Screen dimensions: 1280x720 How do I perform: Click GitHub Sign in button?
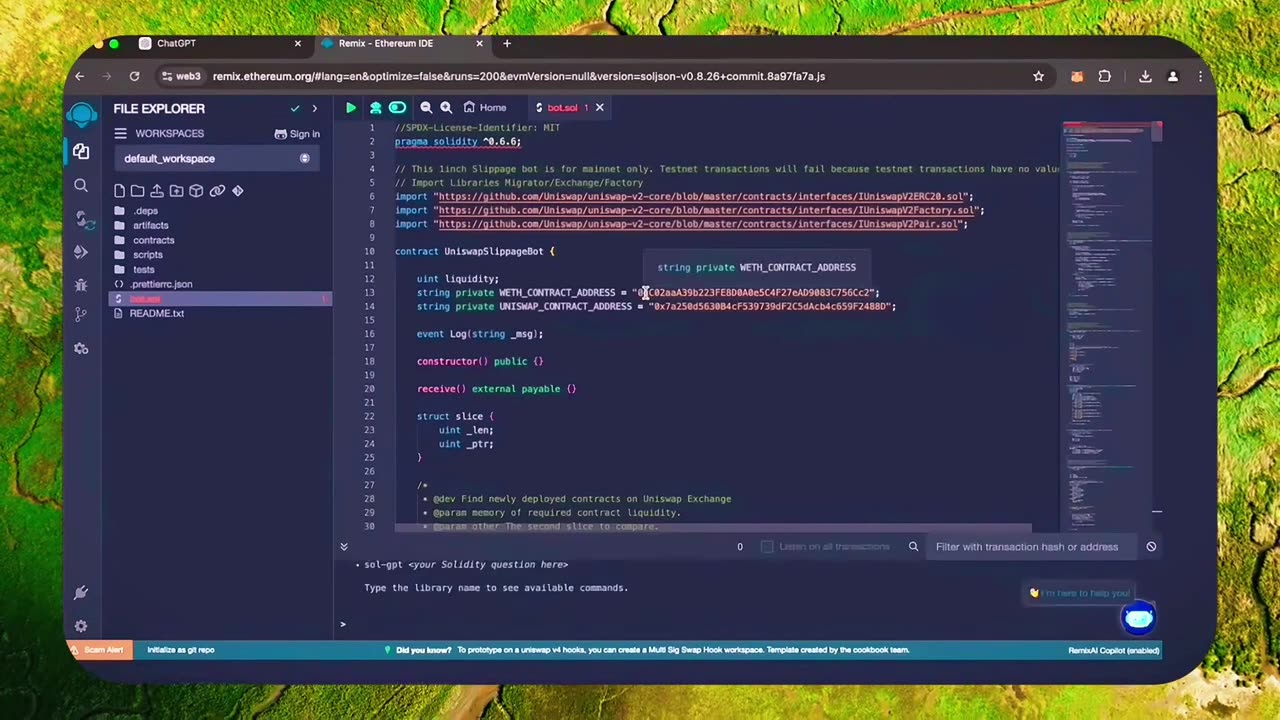click(297, 134)
